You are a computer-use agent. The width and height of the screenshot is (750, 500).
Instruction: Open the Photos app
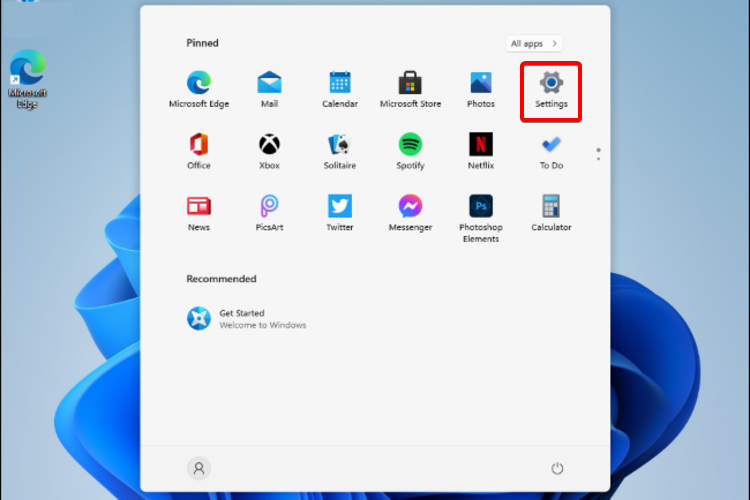pos(481,89)
